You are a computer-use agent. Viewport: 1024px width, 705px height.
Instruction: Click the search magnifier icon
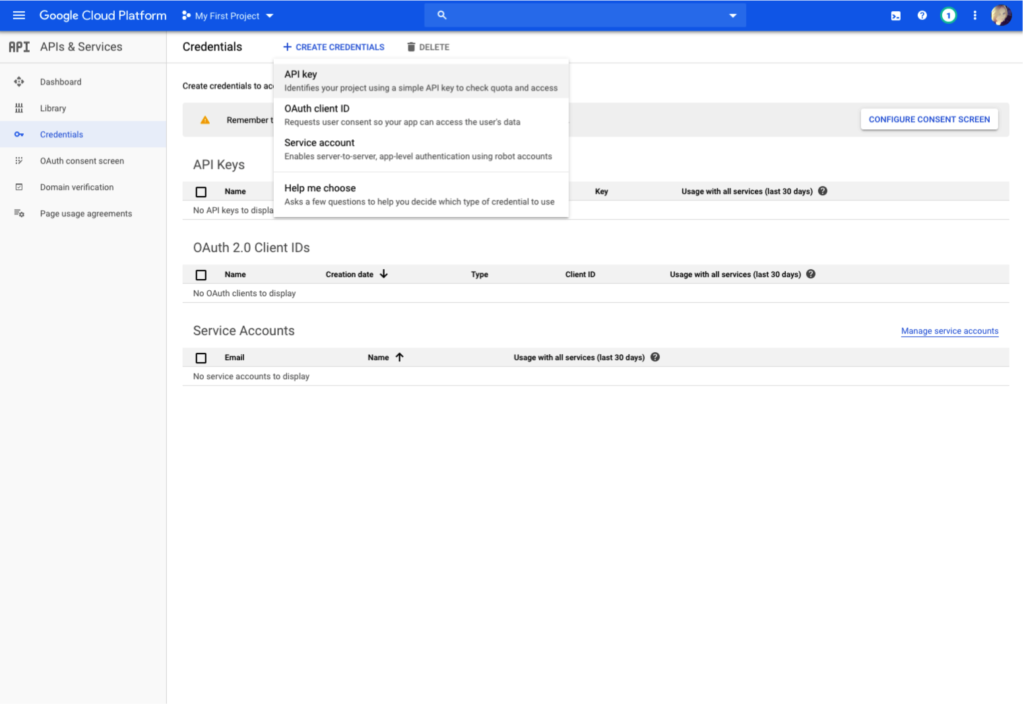(442, 15)
